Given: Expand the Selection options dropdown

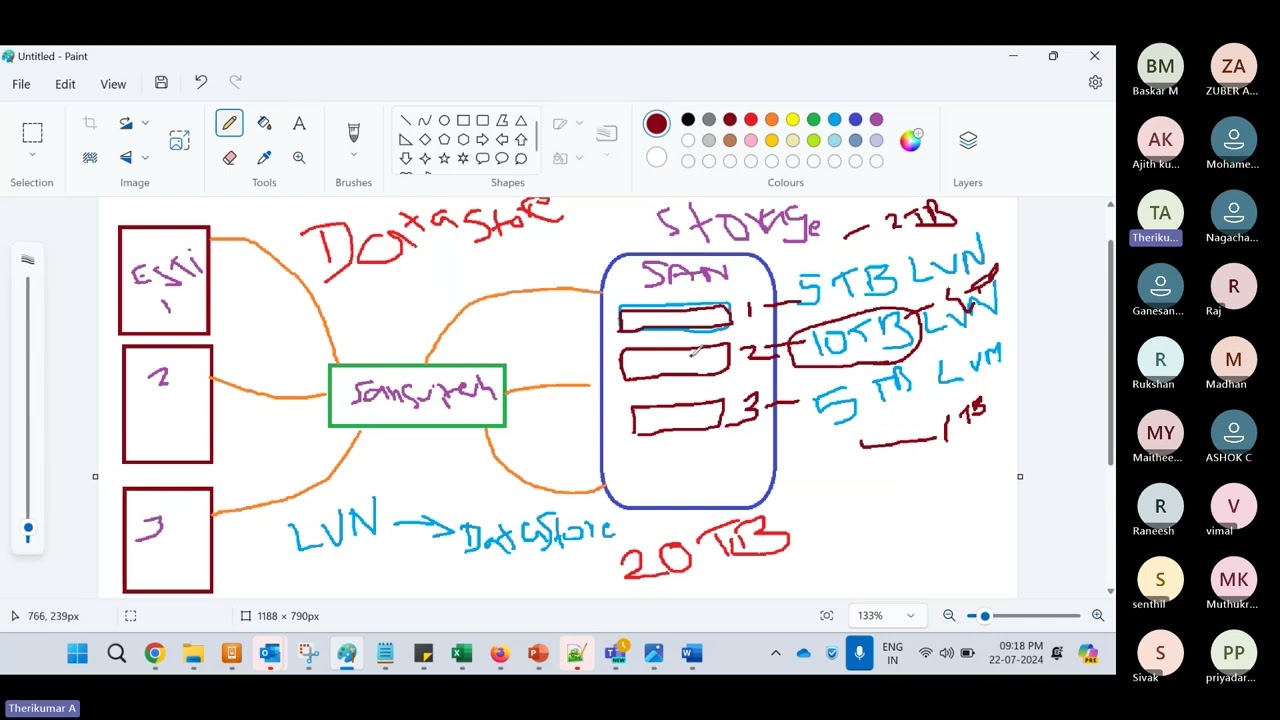Looking at the screenshot, I should tap(32, 156).
